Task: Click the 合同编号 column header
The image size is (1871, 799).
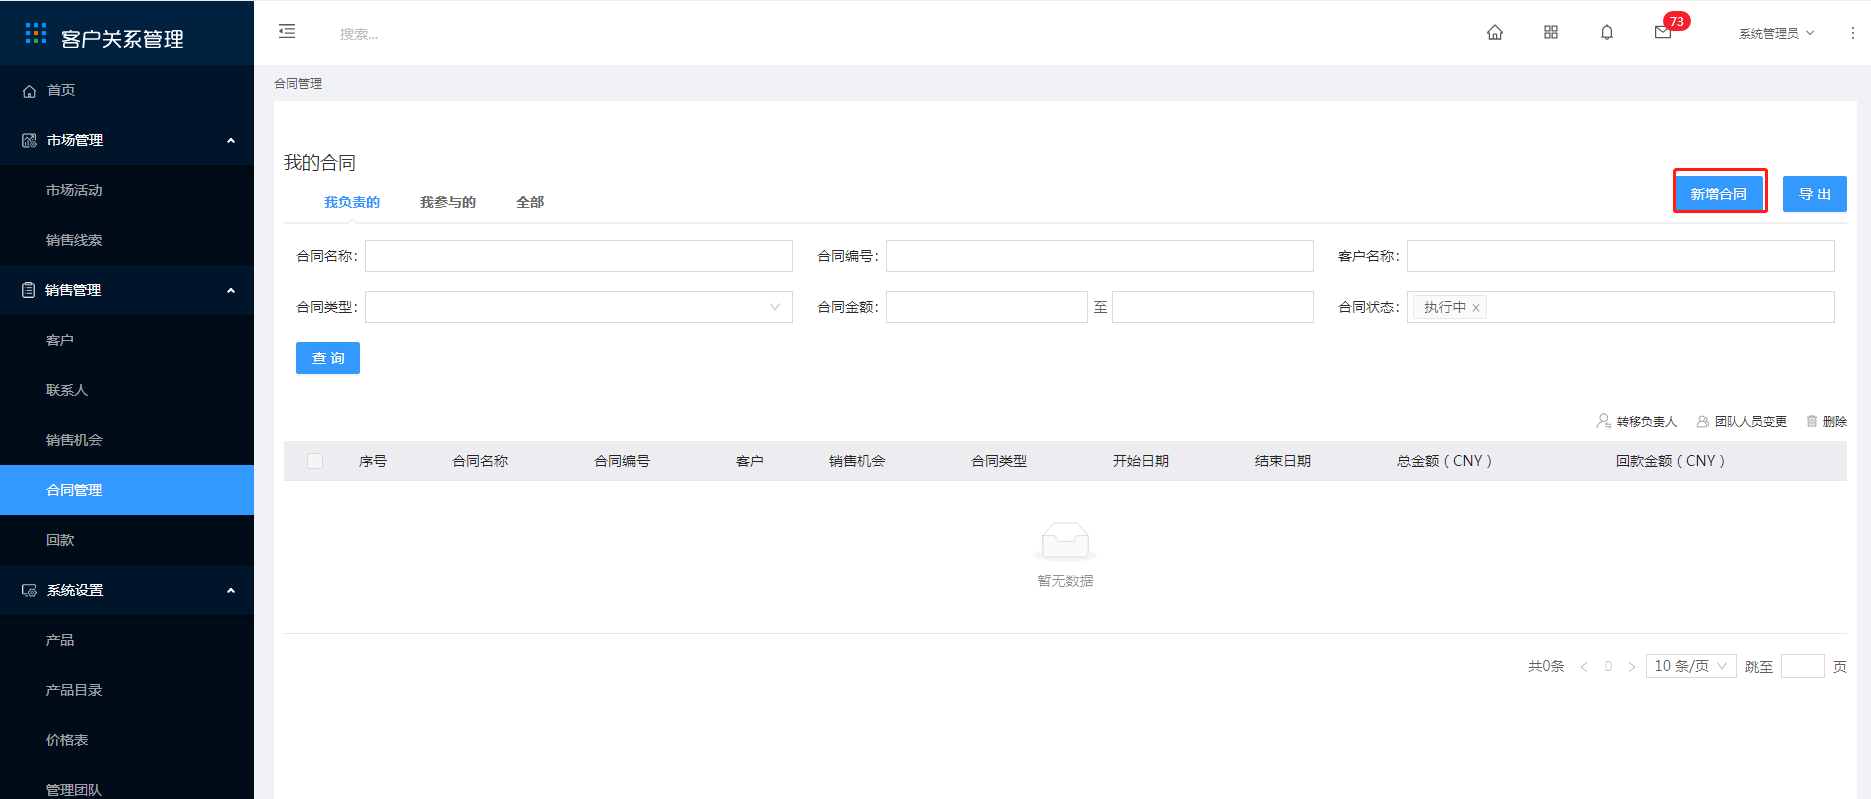Action: [x=622, y=461]
